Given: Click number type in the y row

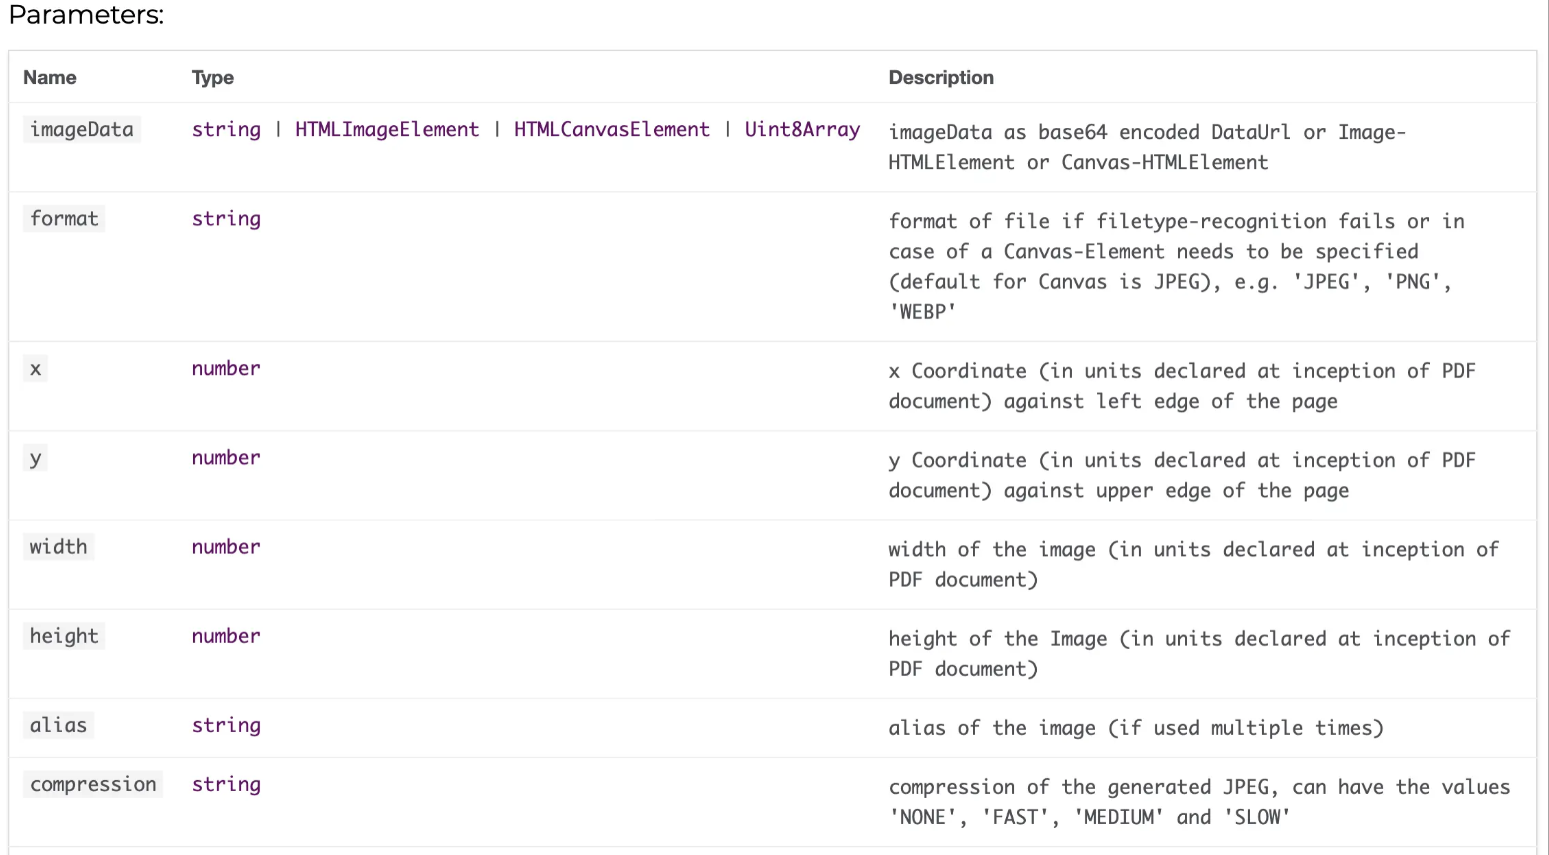Looking at the screenshot, I should point(226,457).
